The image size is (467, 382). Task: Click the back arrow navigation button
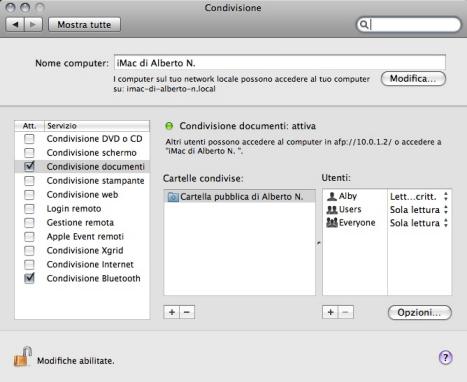pyautogui.click(x=15, y=25)
